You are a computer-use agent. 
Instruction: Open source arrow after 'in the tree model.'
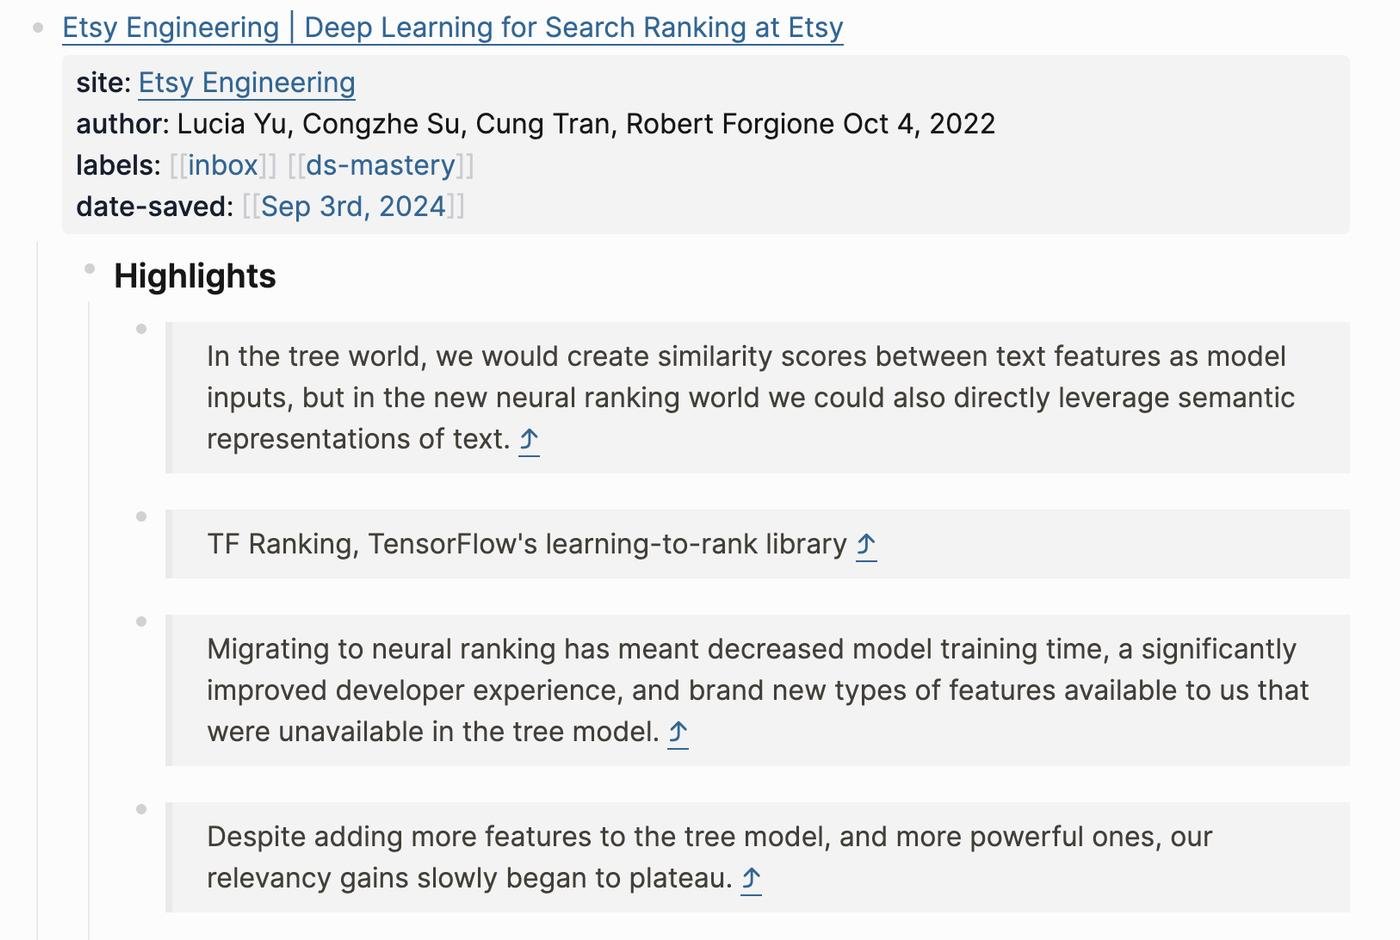[x=678, y=732]
